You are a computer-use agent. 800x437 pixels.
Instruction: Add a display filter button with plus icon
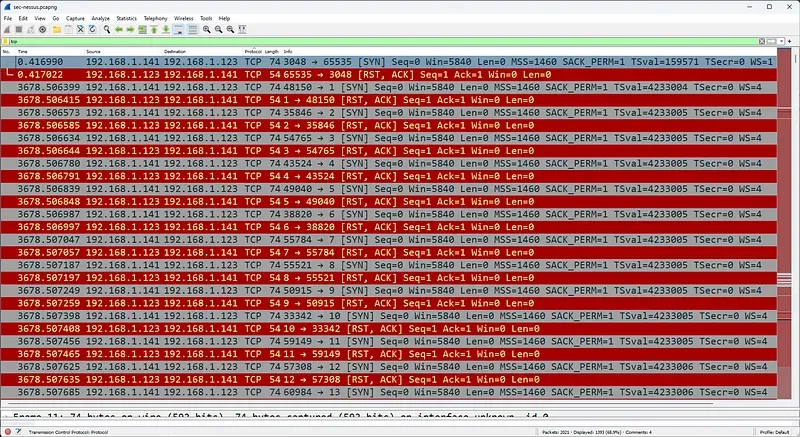[x=790, y=41]
